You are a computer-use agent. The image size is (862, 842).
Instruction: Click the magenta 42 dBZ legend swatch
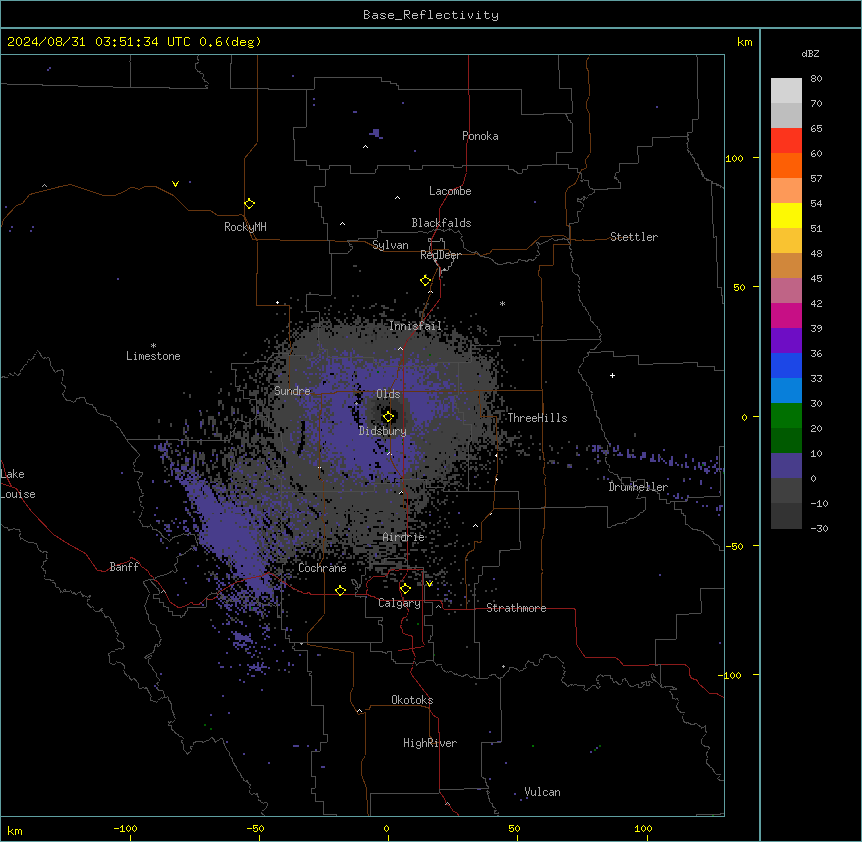[x=786, y=315]
